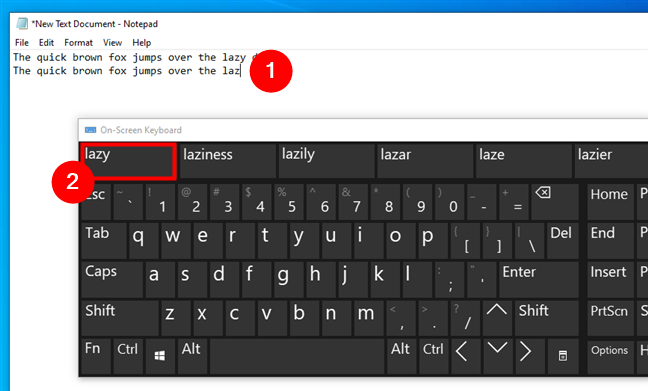Image resolution: width=648 pixels, height=391 pixels.
Task: Toggle the Fn key
Action: 96,356
